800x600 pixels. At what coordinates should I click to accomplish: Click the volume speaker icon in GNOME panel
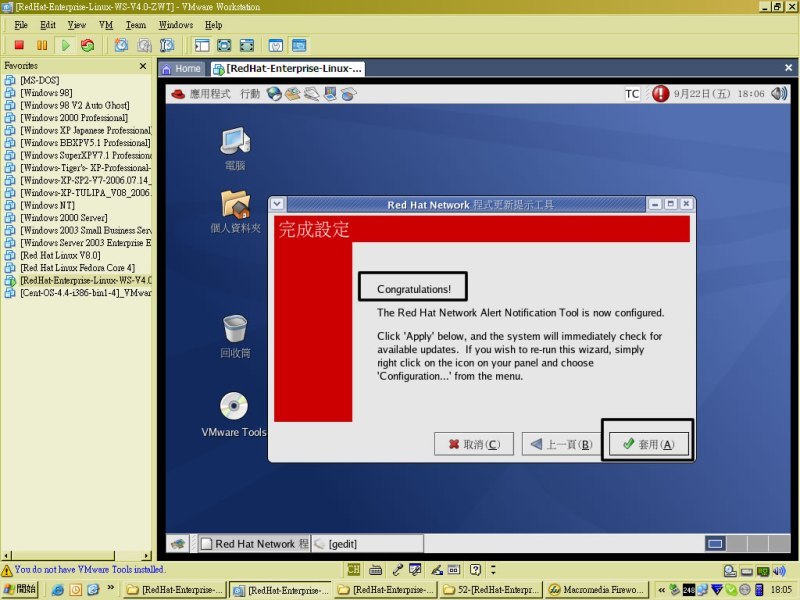pos(779,93)
